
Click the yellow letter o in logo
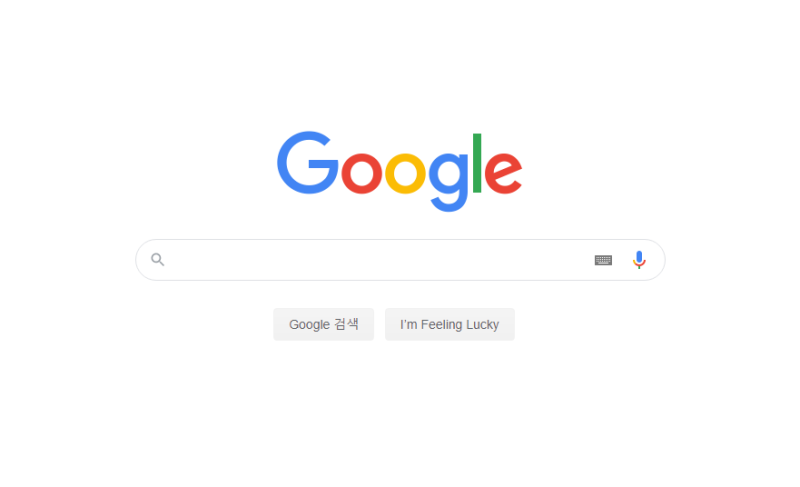click(x=405, y=173)
